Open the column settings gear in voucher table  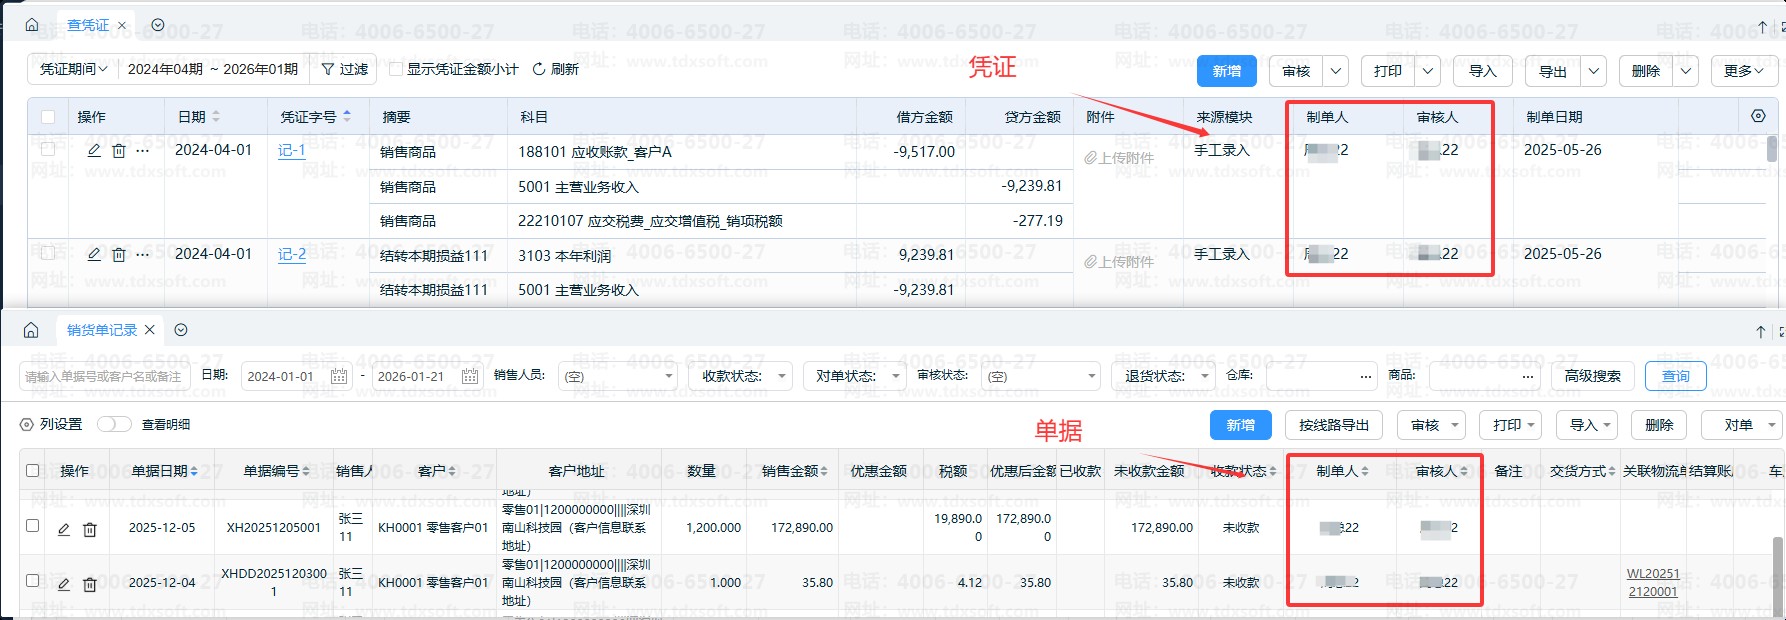1758,117
